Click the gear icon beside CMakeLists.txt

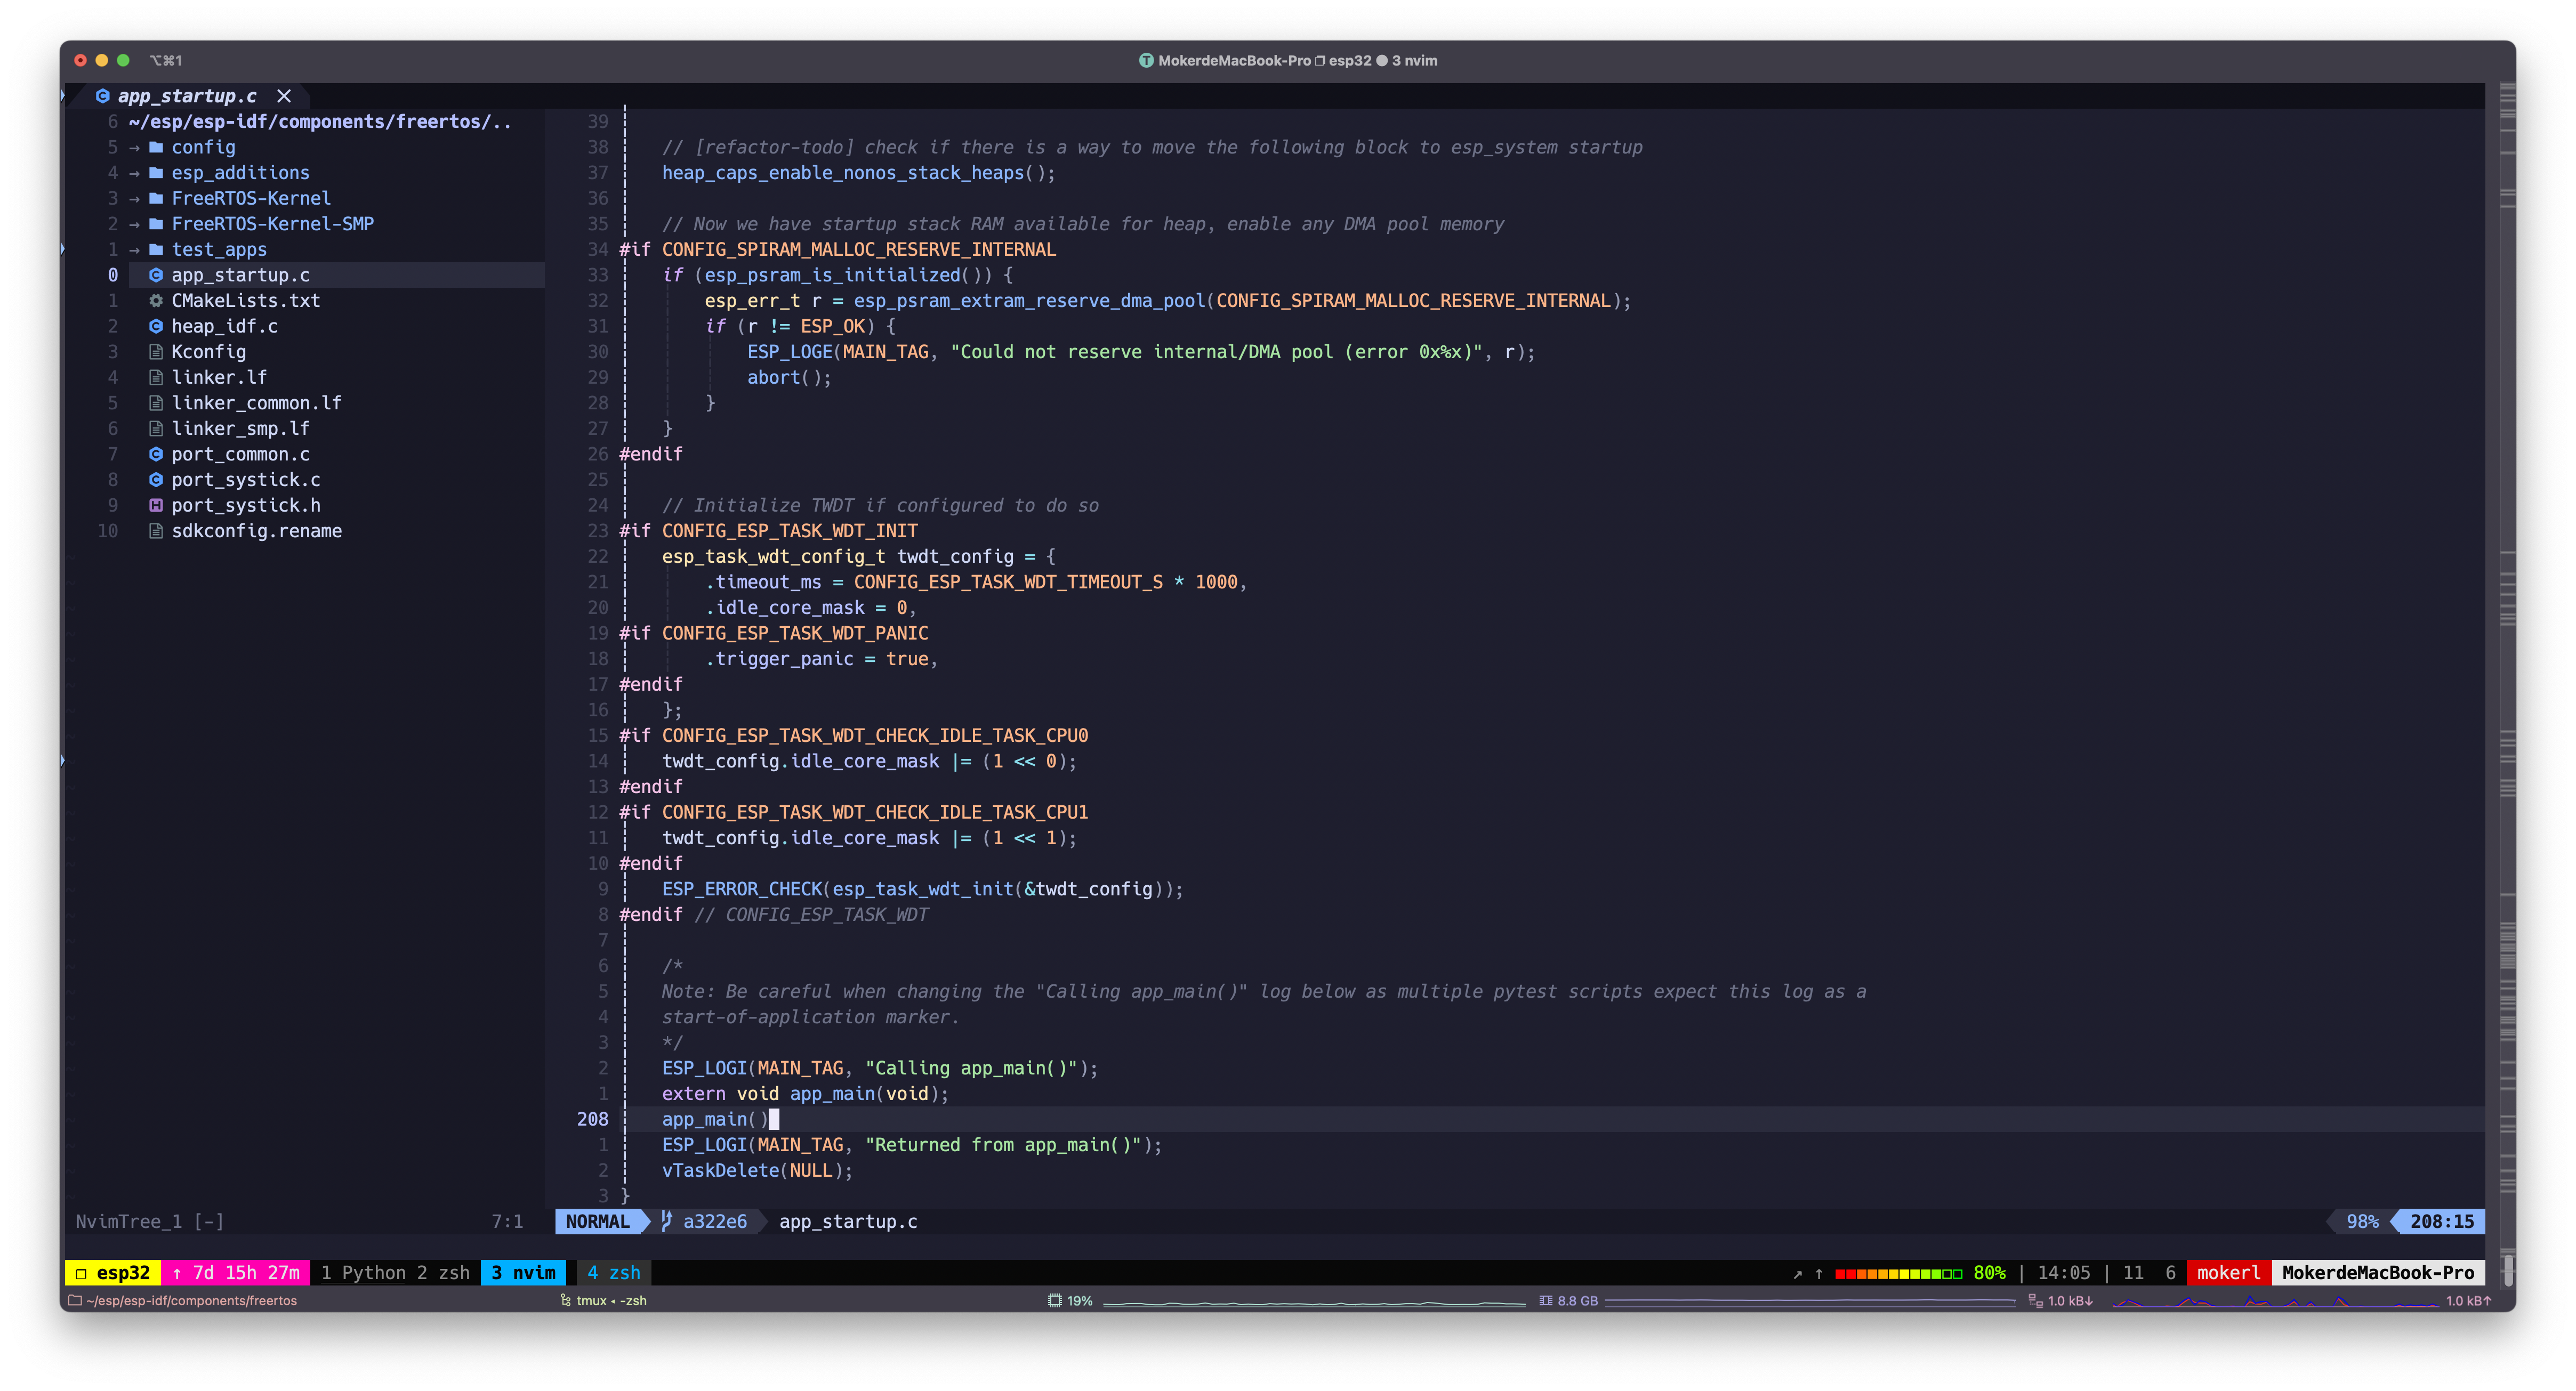tap(156, 301)
